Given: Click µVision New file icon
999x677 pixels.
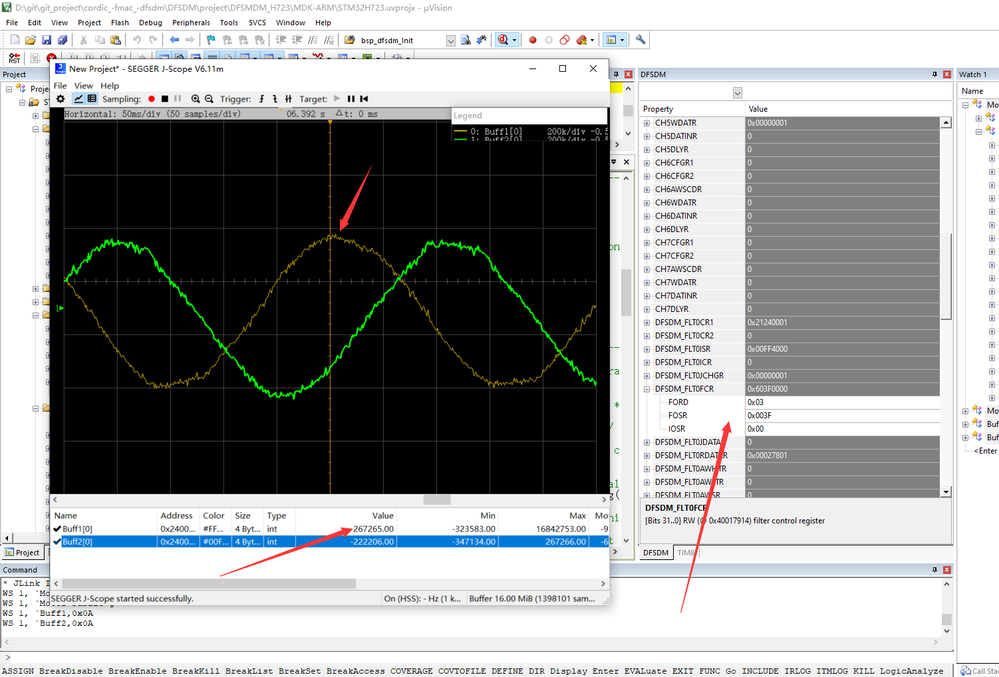Looking at the screenshot, I should pos(15,40).
